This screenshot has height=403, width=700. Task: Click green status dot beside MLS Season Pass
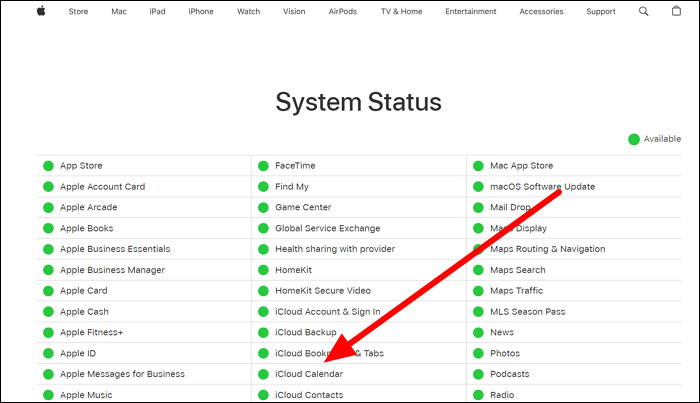(478, 312)
